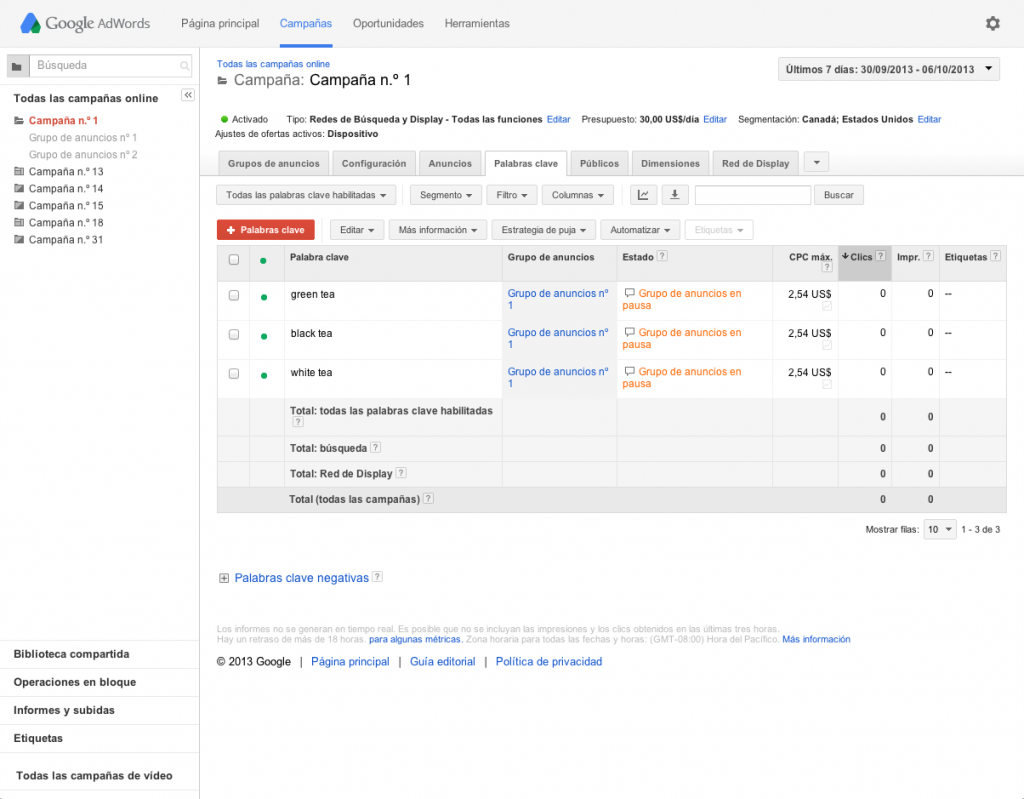The width and height of the screenshot is (1024, 799).
Task: Open the date range dropdown
Action: [888, 69]
